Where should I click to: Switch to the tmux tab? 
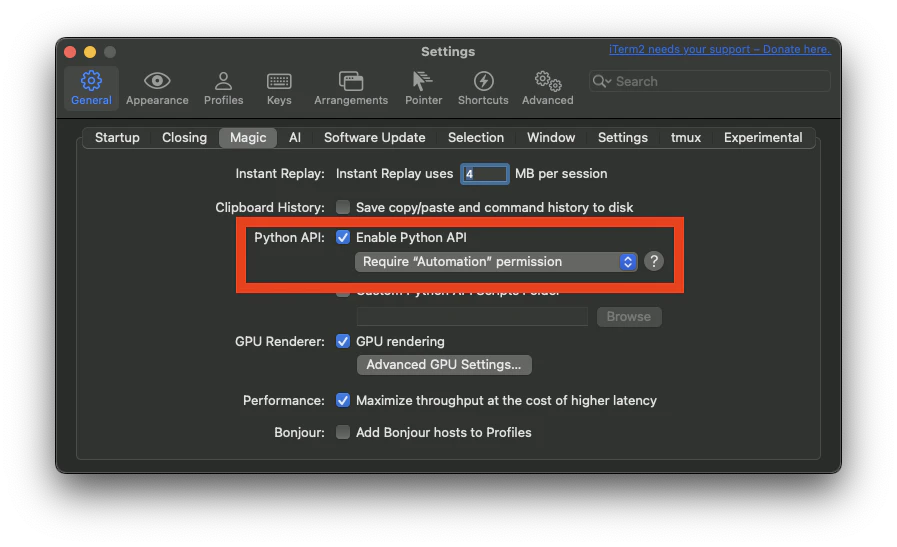pyautogui.click(x=685, y=138)
